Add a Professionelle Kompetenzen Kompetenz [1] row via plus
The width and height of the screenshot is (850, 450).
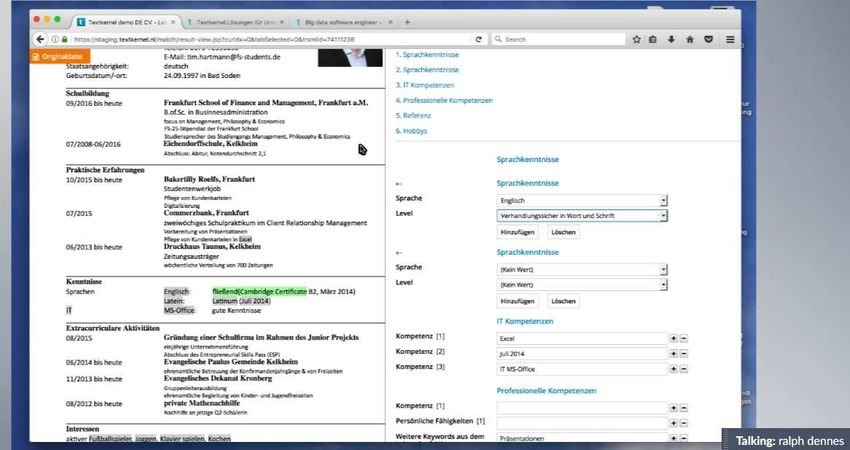click(x=673, y=408)
